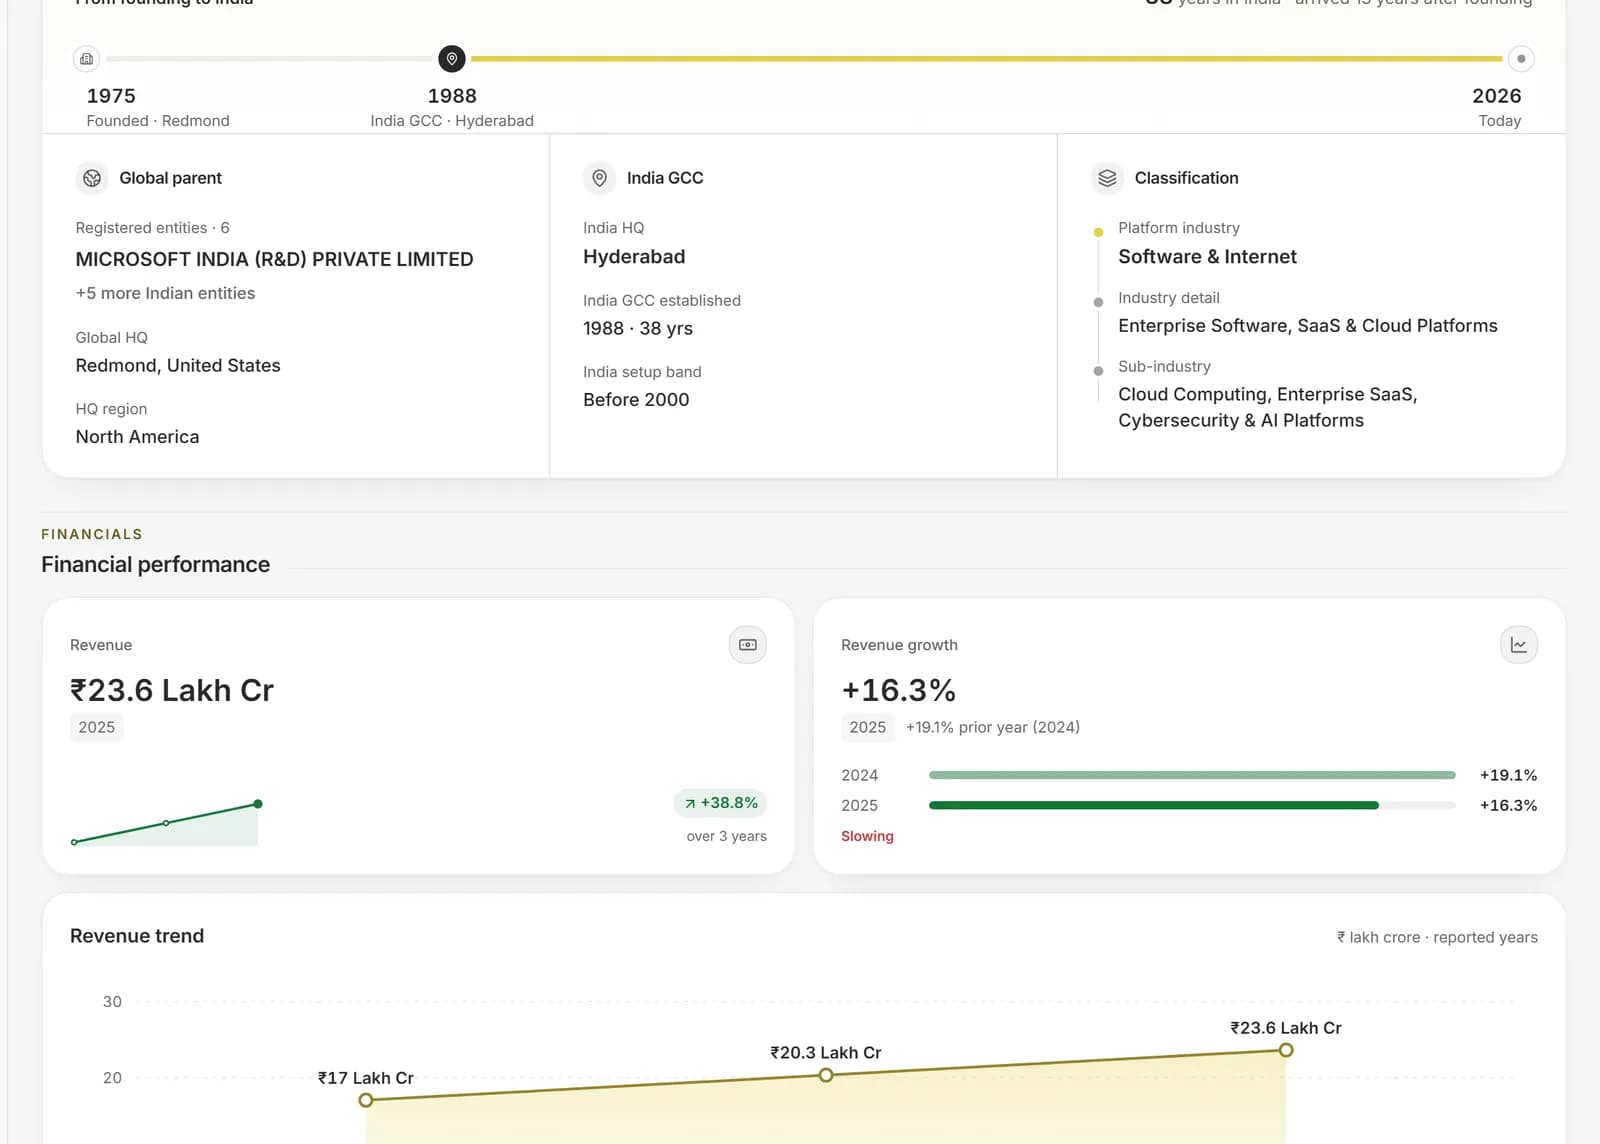Click the Cloud Computing sub-industry text

(x=1268, y=407)
